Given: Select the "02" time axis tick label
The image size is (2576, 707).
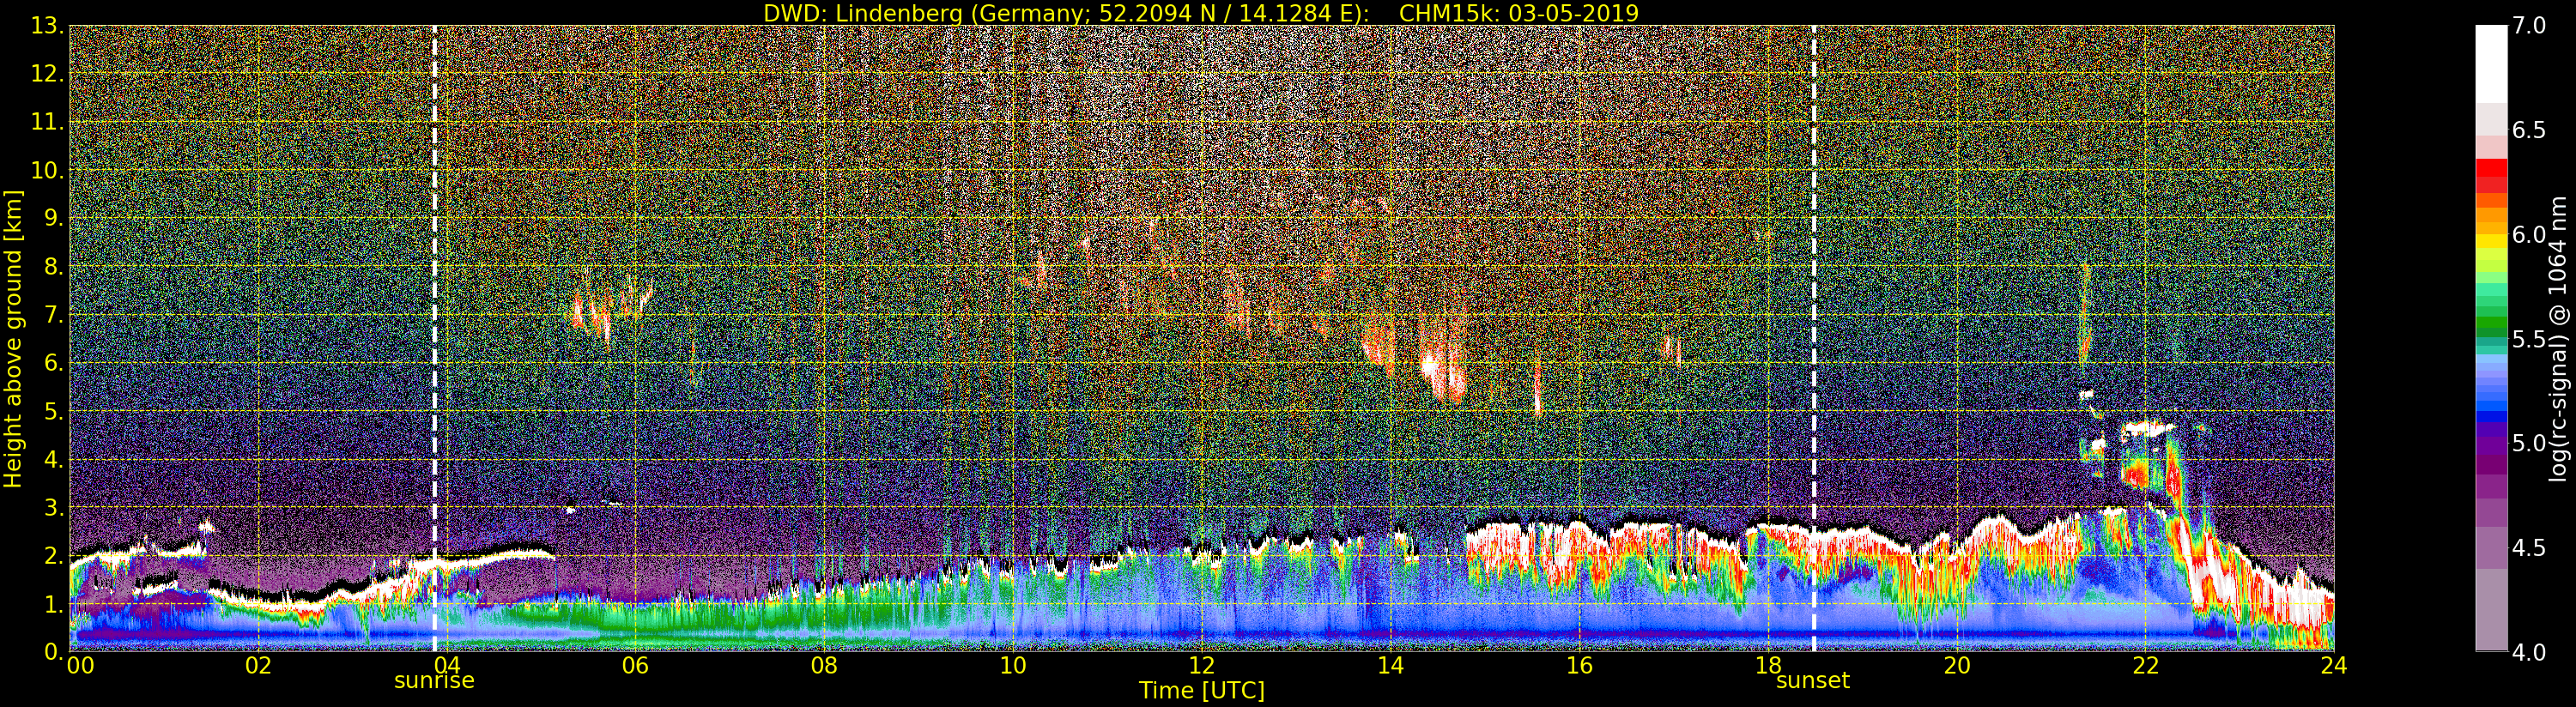Looking at the screenshot, I should (x=258, y=665).
